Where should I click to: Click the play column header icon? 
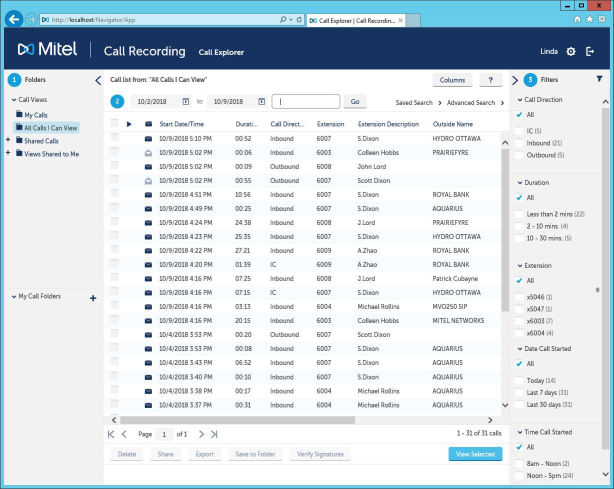tap(129, 124)
